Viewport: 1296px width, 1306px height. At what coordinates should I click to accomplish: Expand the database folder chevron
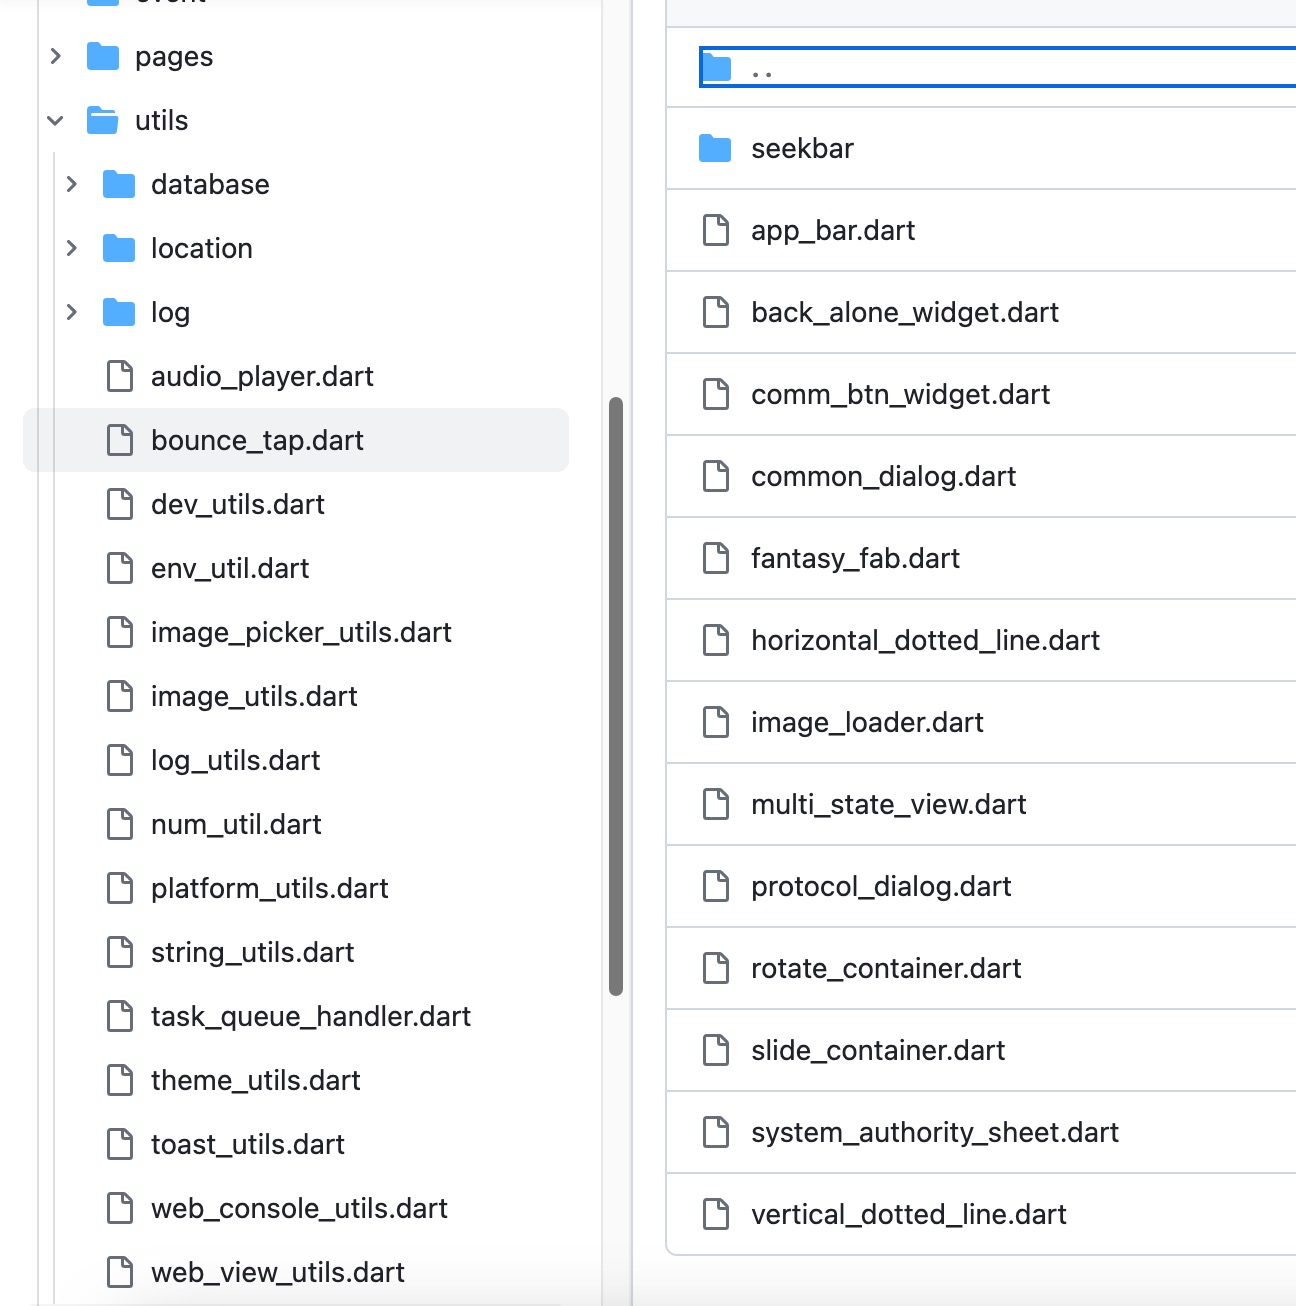pyautogui.click(x=72, y=185)
